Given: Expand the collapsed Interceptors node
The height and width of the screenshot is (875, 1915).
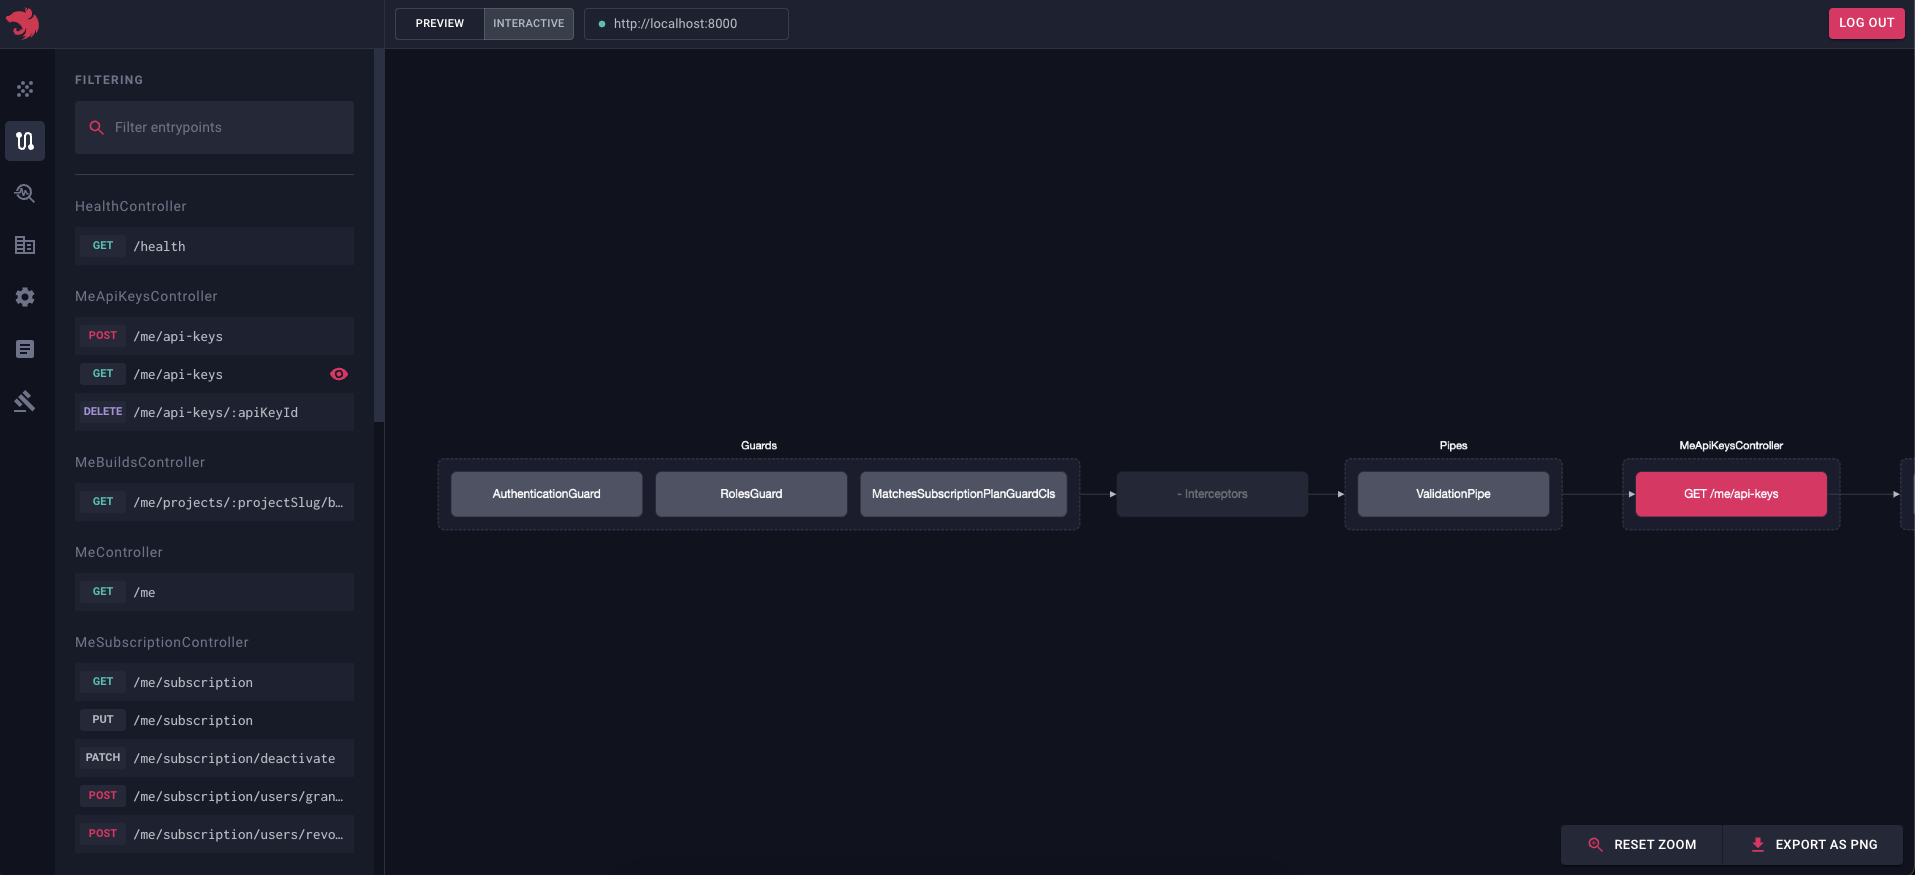Looking at the screenshot, I should [x=1212, y=494].
